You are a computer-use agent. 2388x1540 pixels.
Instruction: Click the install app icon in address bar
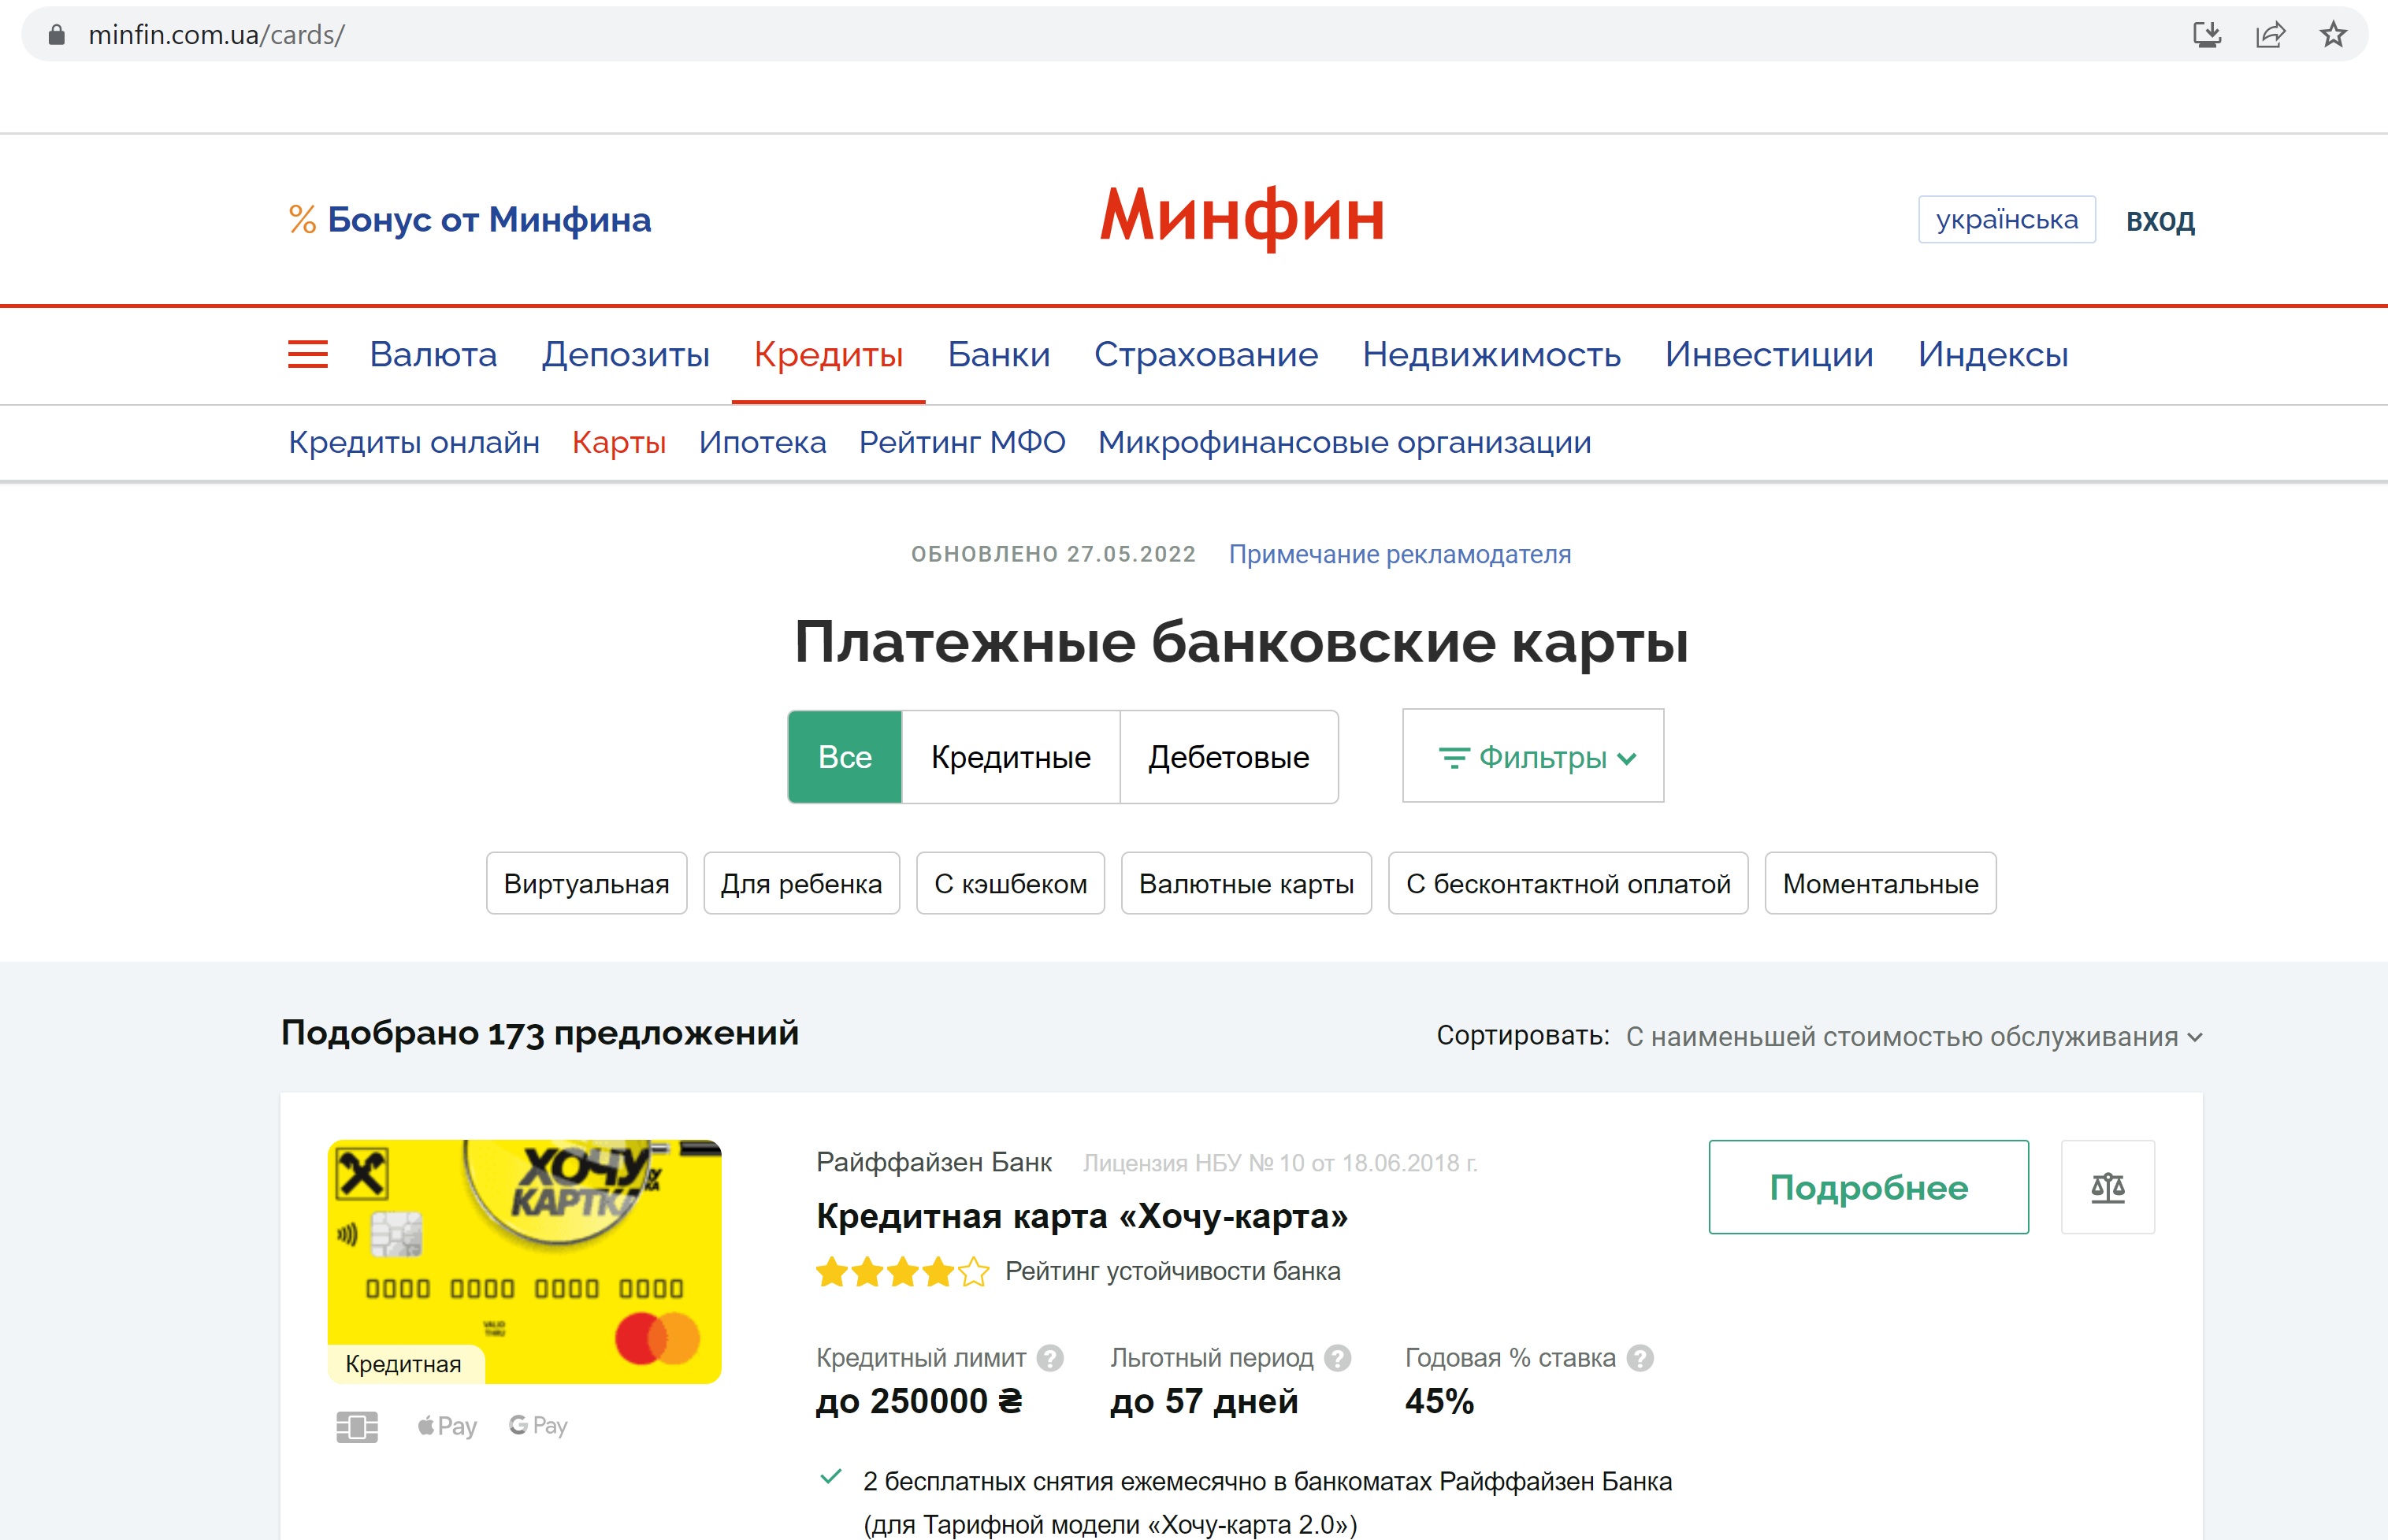pos(2207,35)
